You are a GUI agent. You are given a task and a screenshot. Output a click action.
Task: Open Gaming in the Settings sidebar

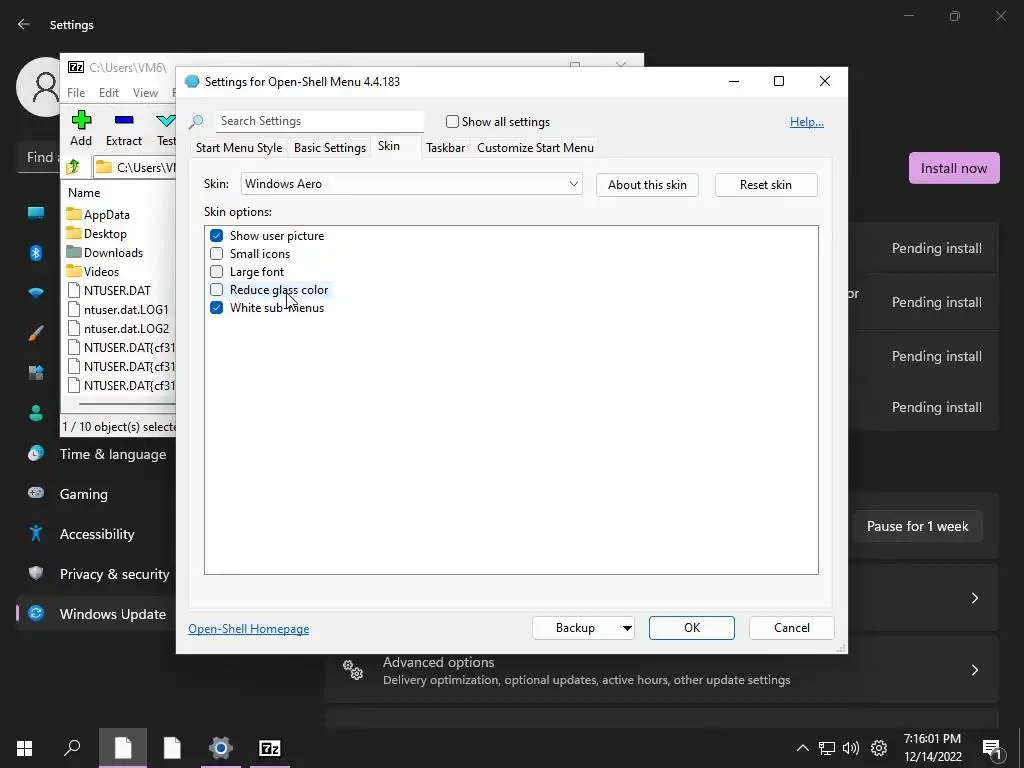(96, 494)
